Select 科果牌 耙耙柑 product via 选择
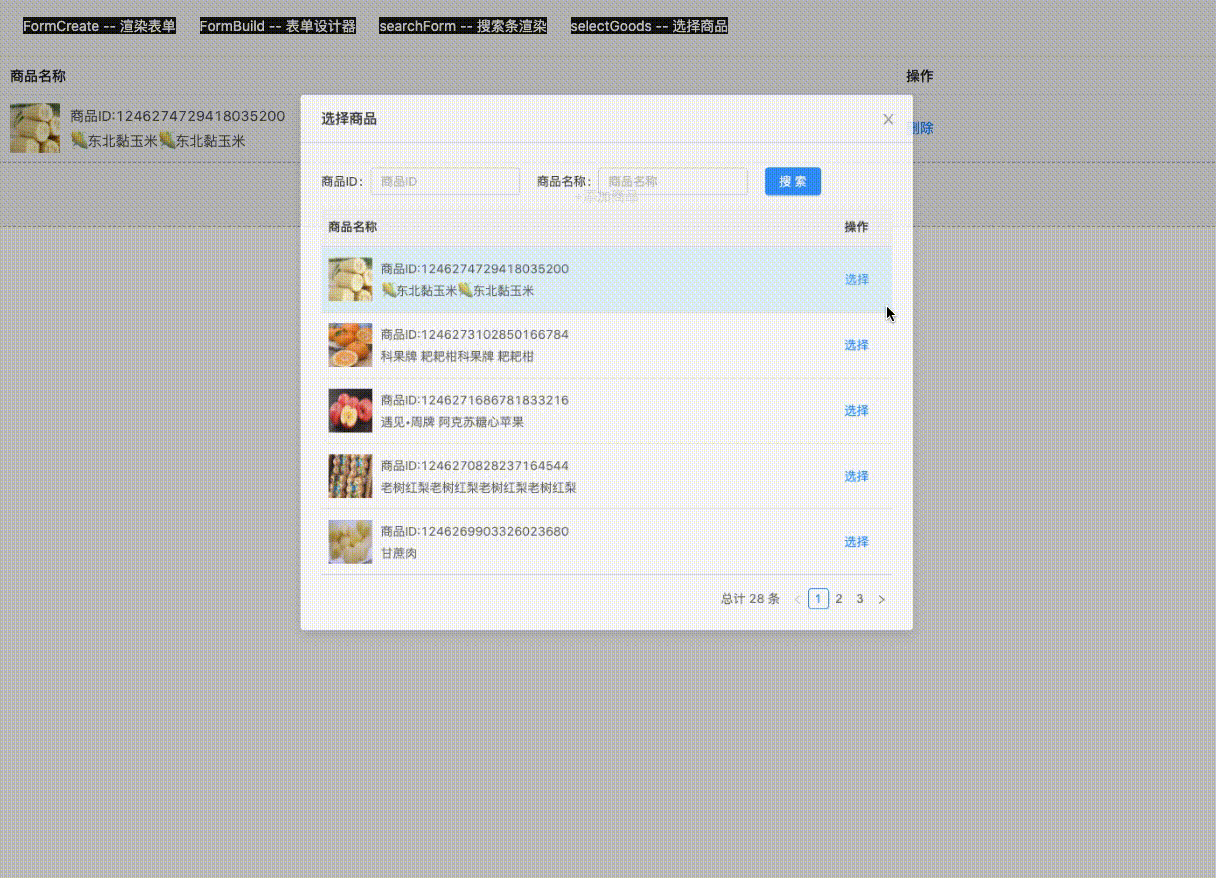Viewport: 1216px width, 878px height. [856, 345]
